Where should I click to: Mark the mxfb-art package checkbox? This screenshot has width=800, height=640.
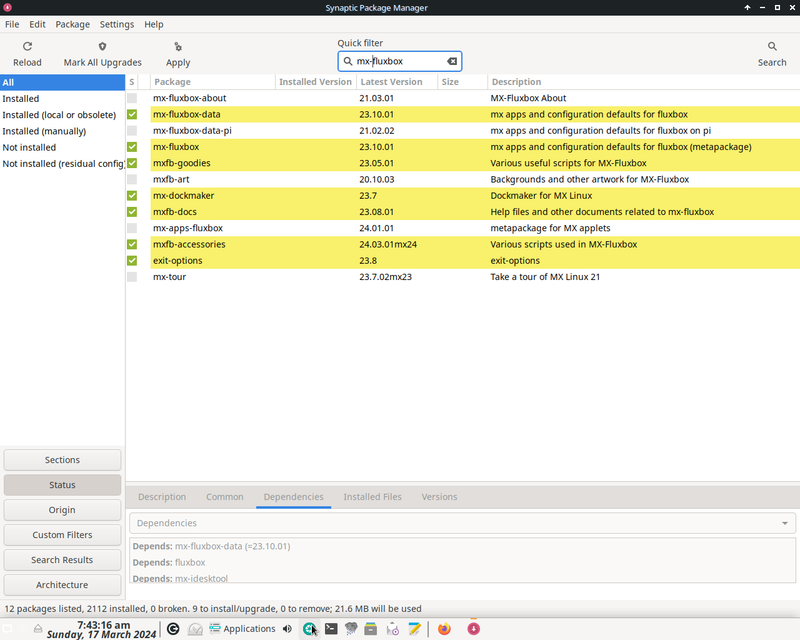point(132,179)
